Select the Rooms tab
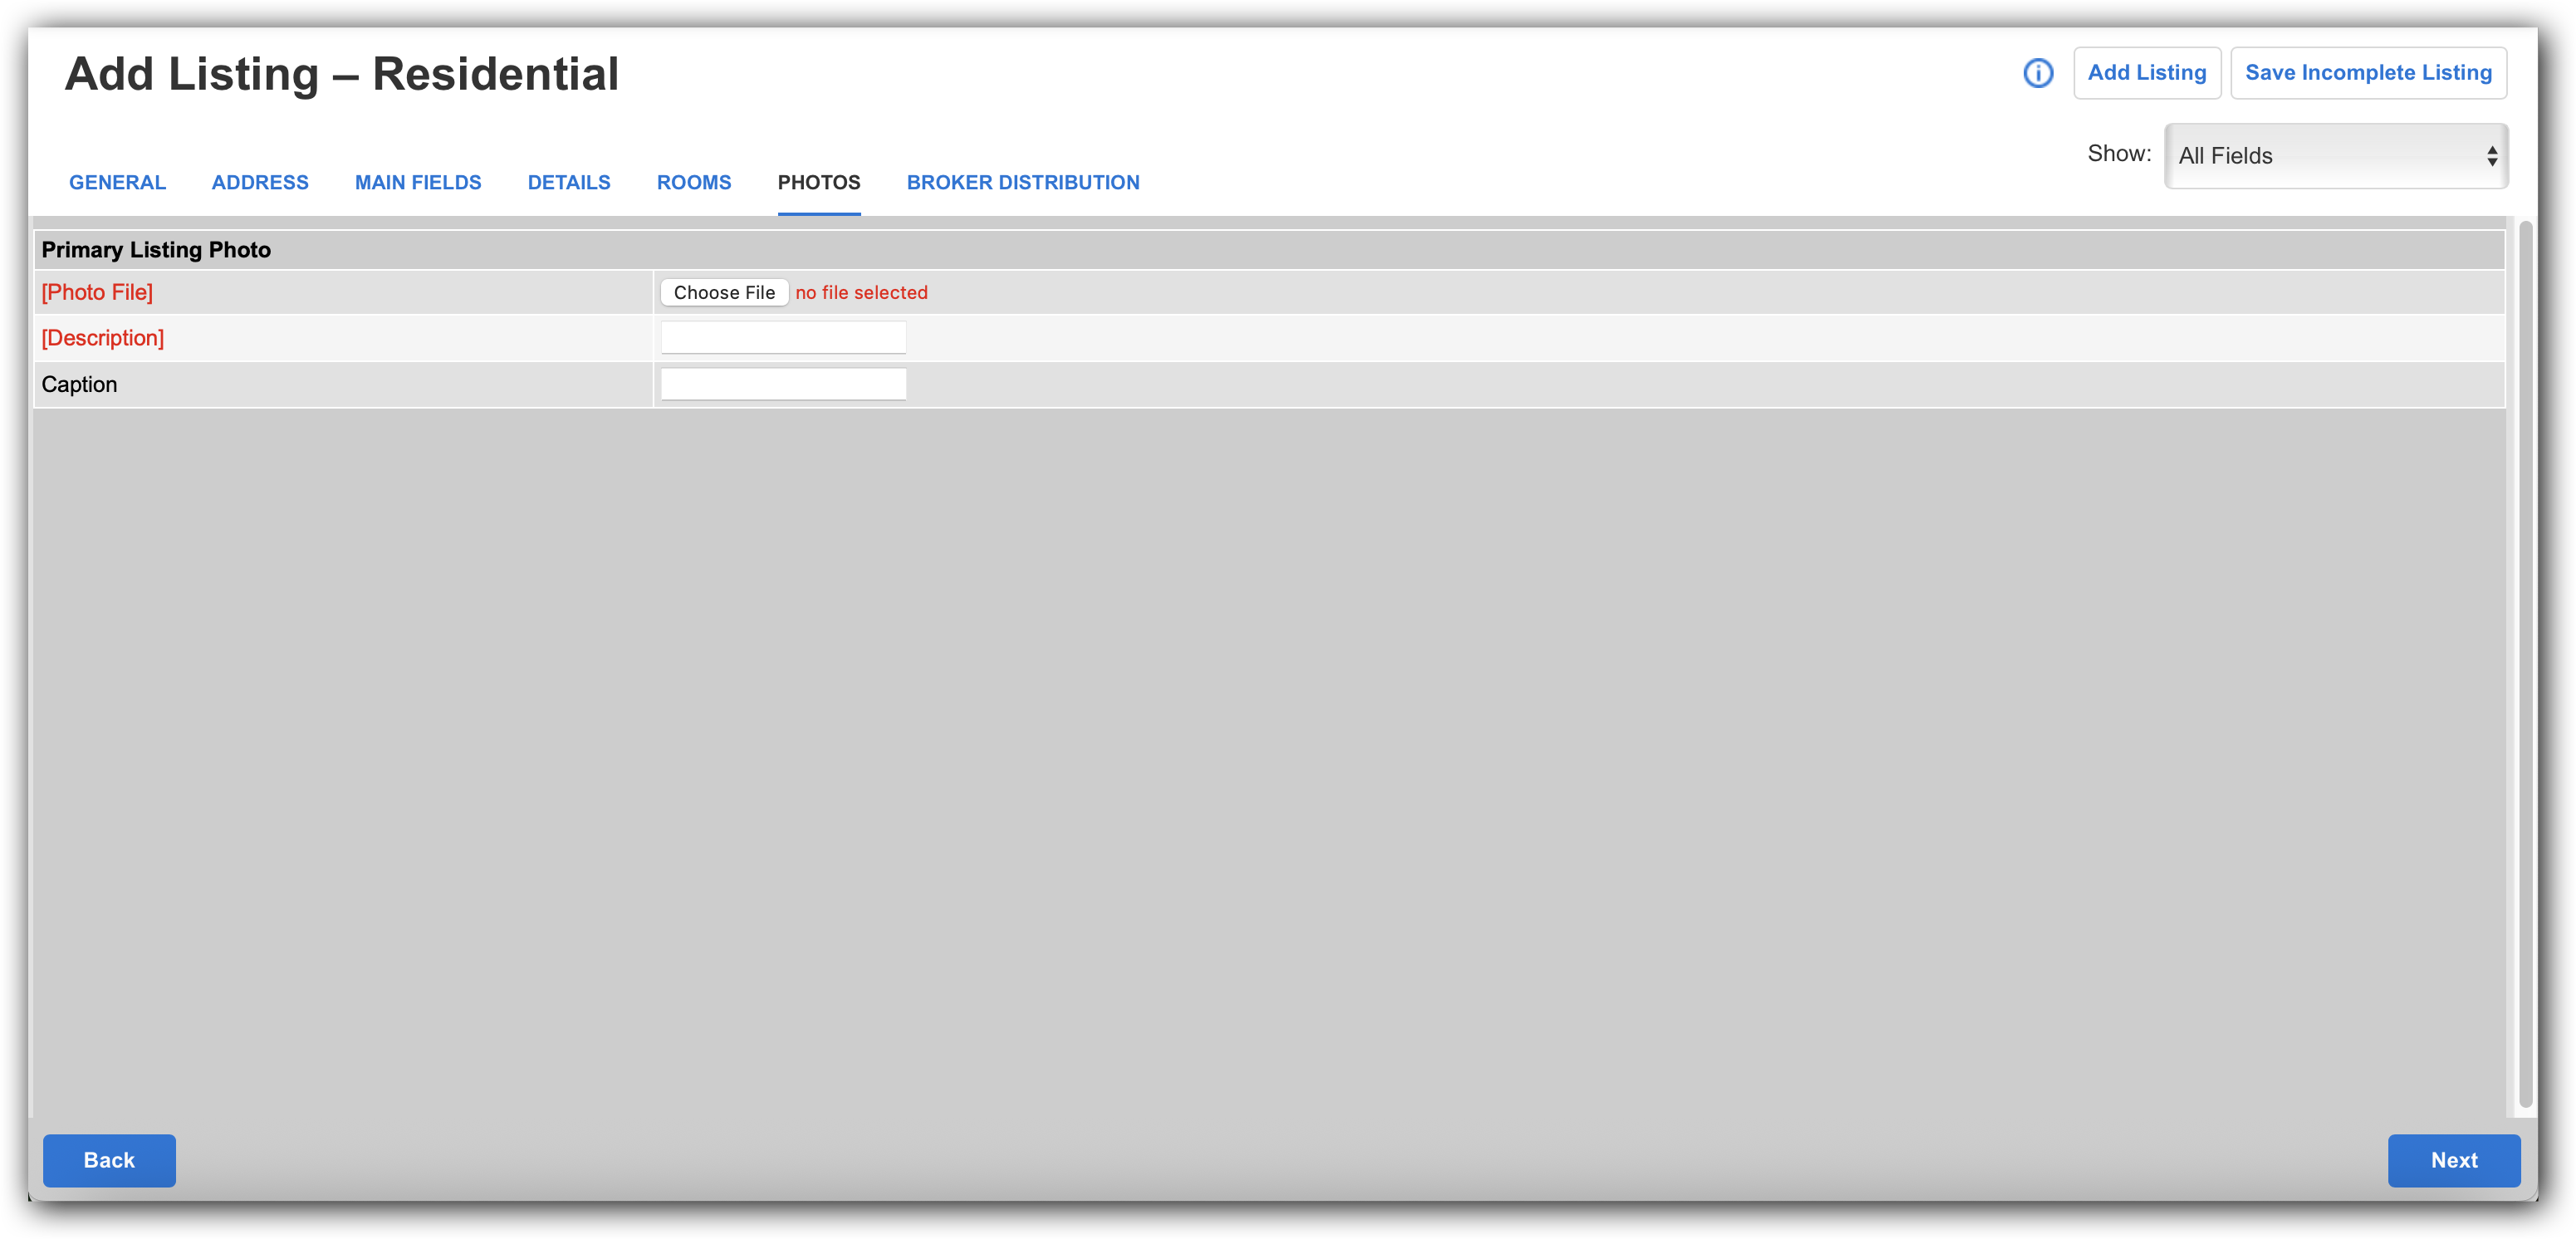2576x1239 pixels. pos(694,183)
